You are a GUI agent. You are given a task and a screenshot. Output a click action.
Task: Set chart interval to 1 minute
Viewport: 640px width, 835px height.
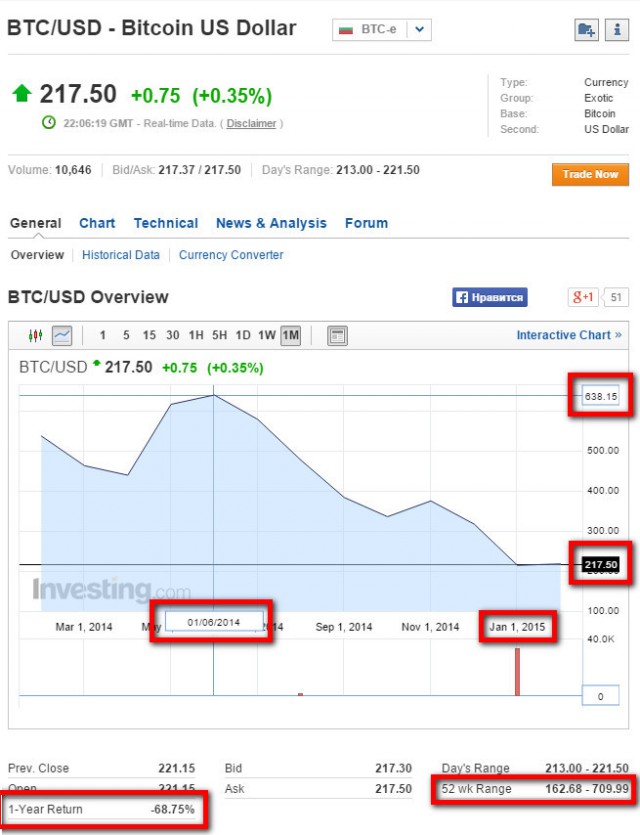103,335
